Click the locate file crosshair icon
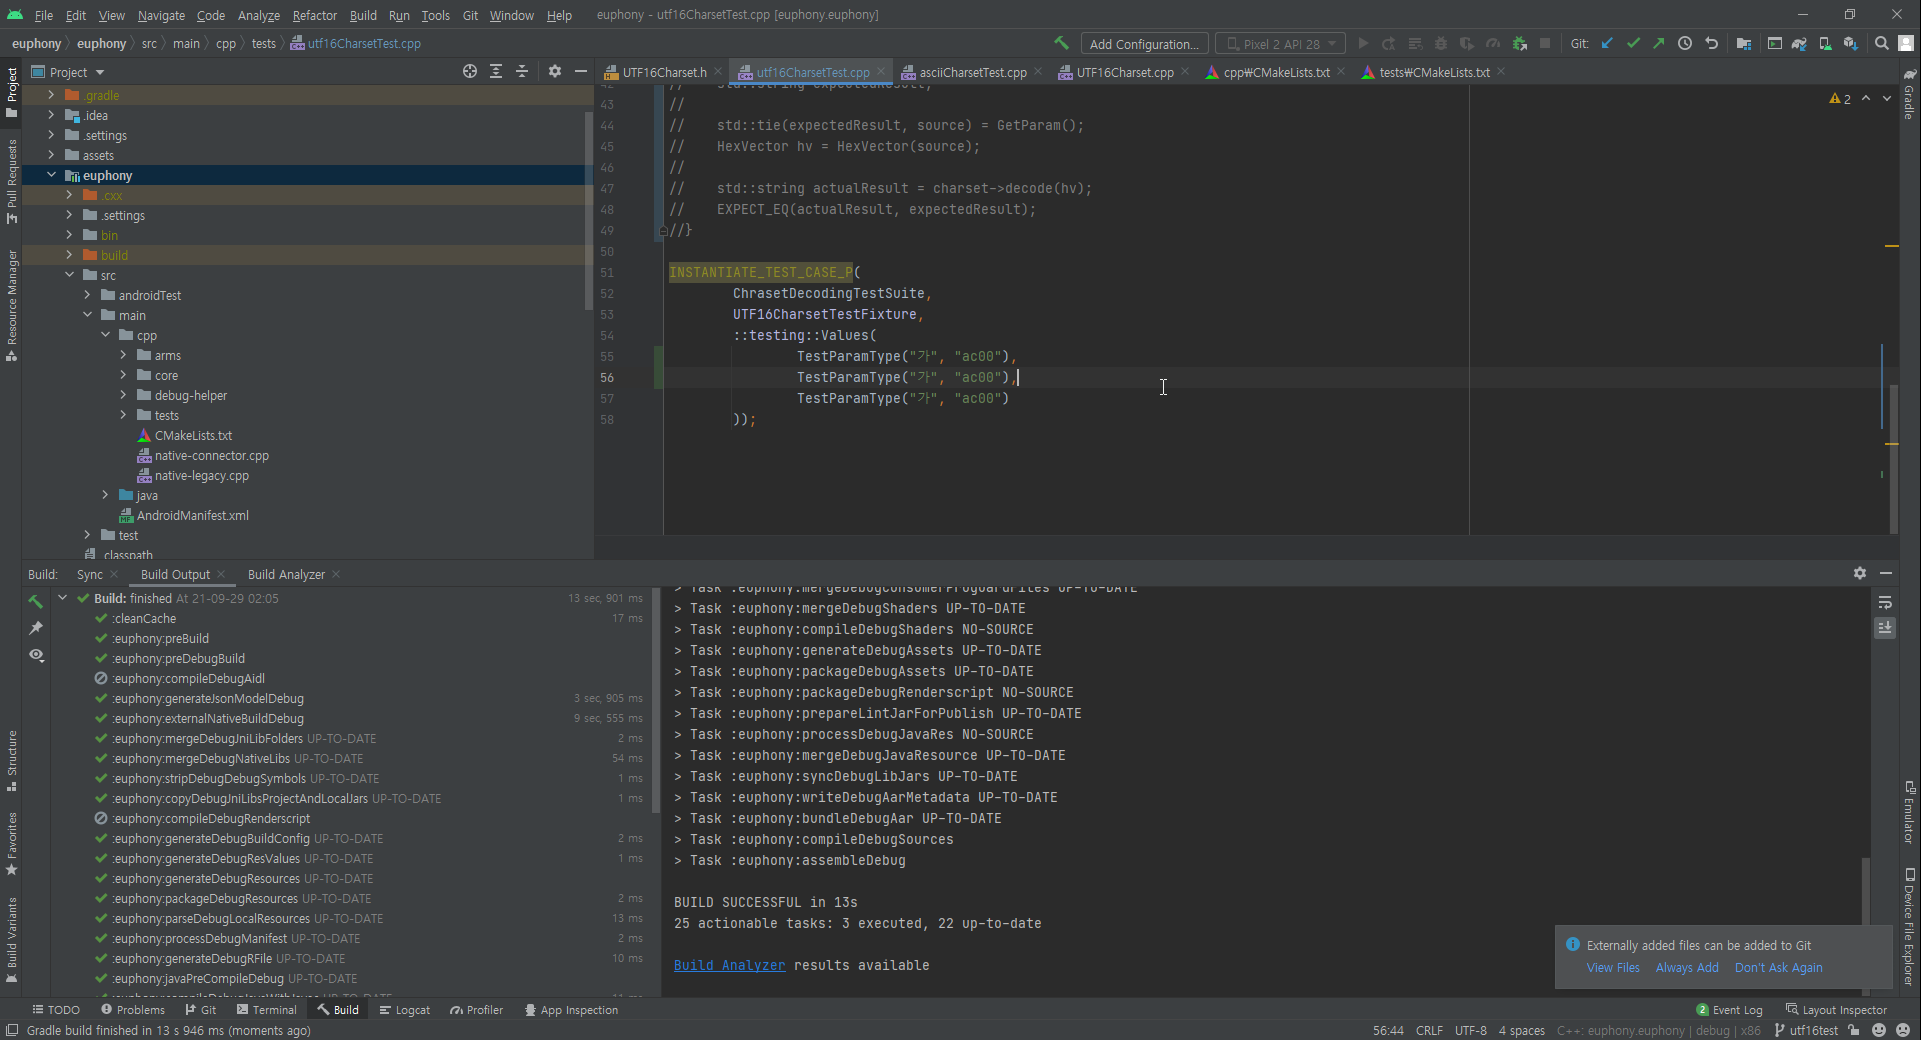Image resolution: width=1921 pixels, height=1040 pixels. tap(470, 71)
